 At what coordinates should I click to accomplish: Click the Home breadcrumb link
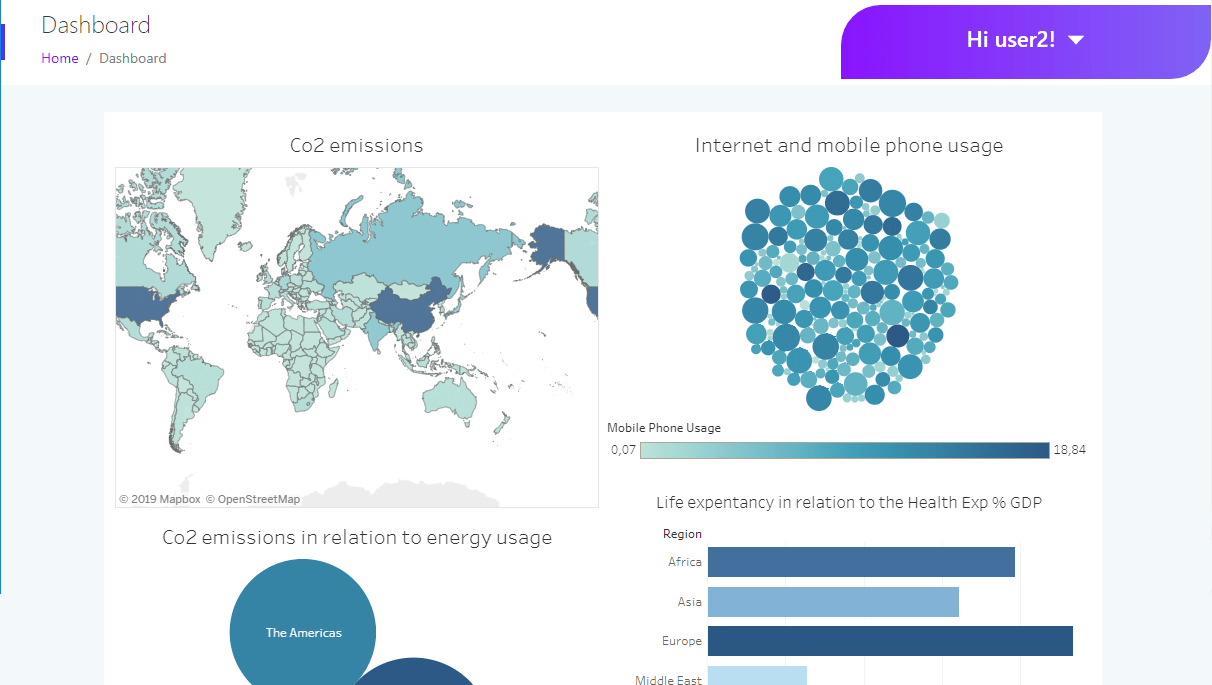tap(59, 58)
